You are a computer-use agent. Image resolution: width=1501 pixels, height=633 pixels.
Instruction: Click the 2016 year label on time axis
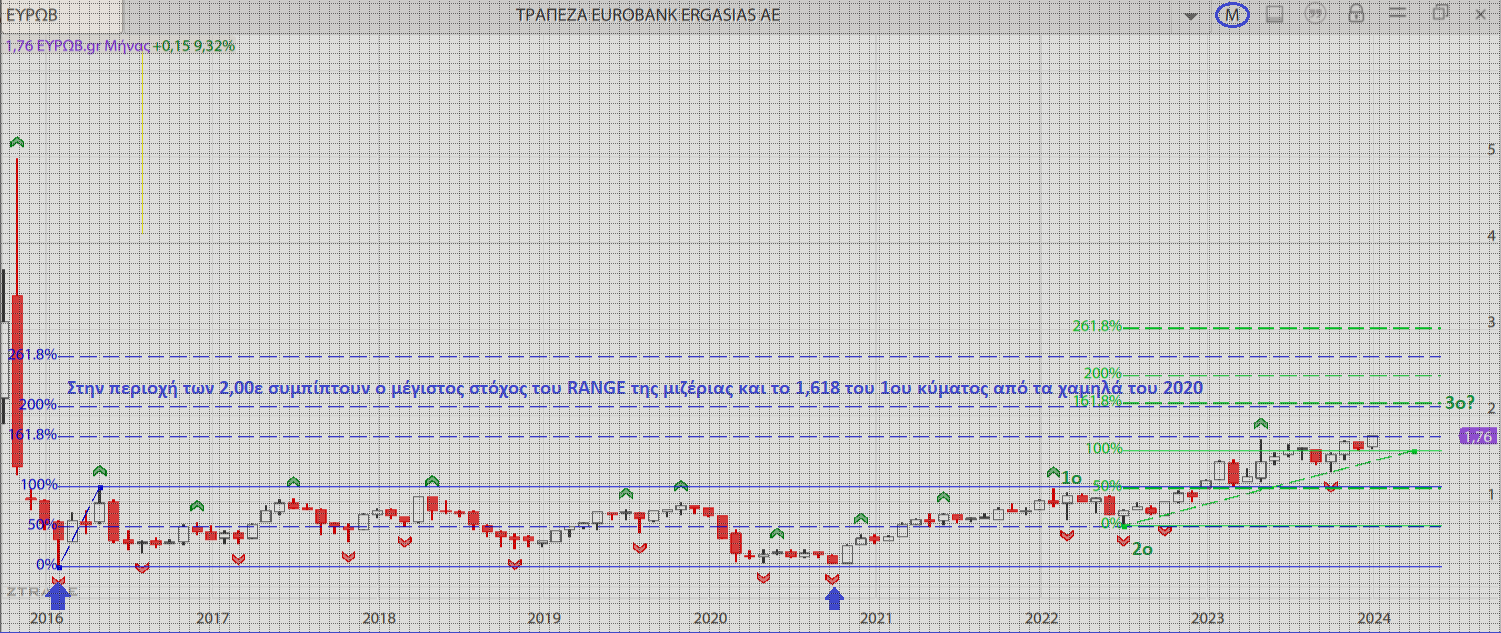point(47,618)
